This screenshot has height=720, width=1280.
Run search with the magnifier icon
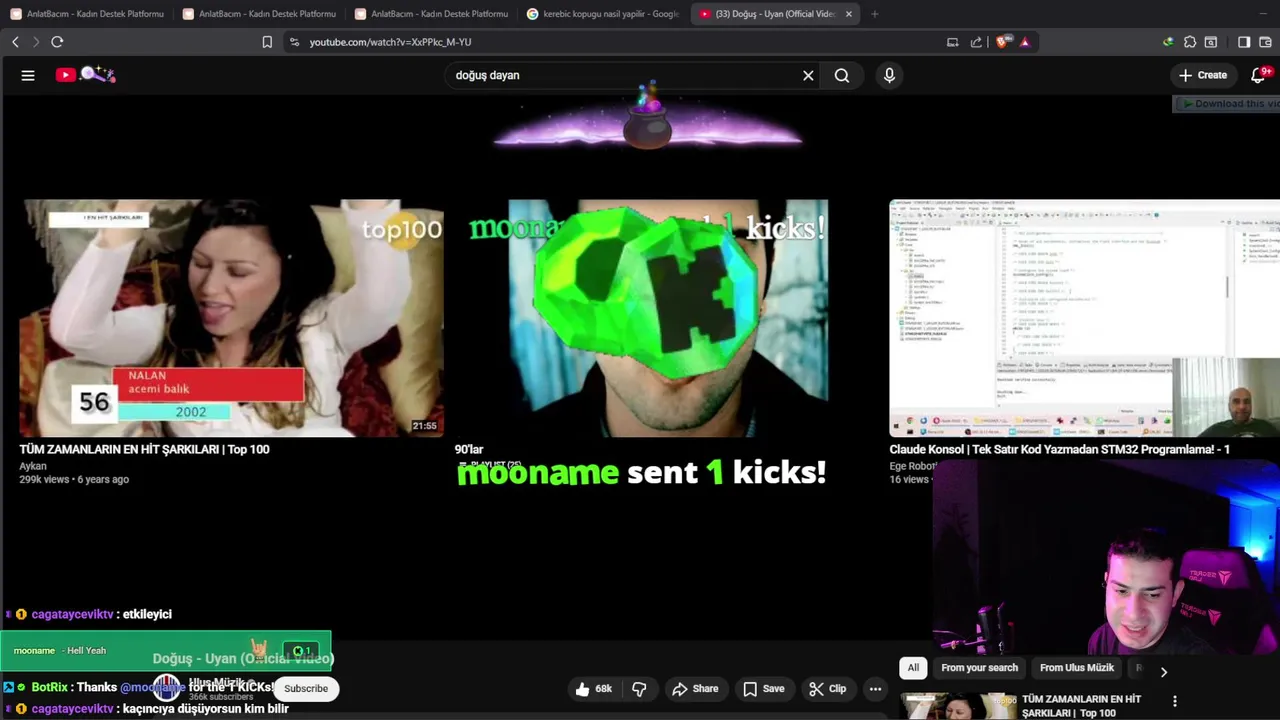click(842, 75)
